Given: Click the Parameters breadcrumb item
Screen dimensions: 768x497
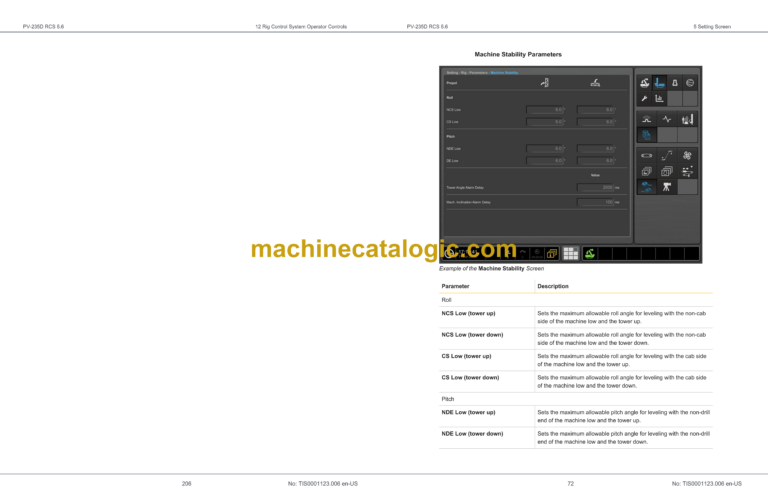Looking at the screenshot, I should (478, 72).
